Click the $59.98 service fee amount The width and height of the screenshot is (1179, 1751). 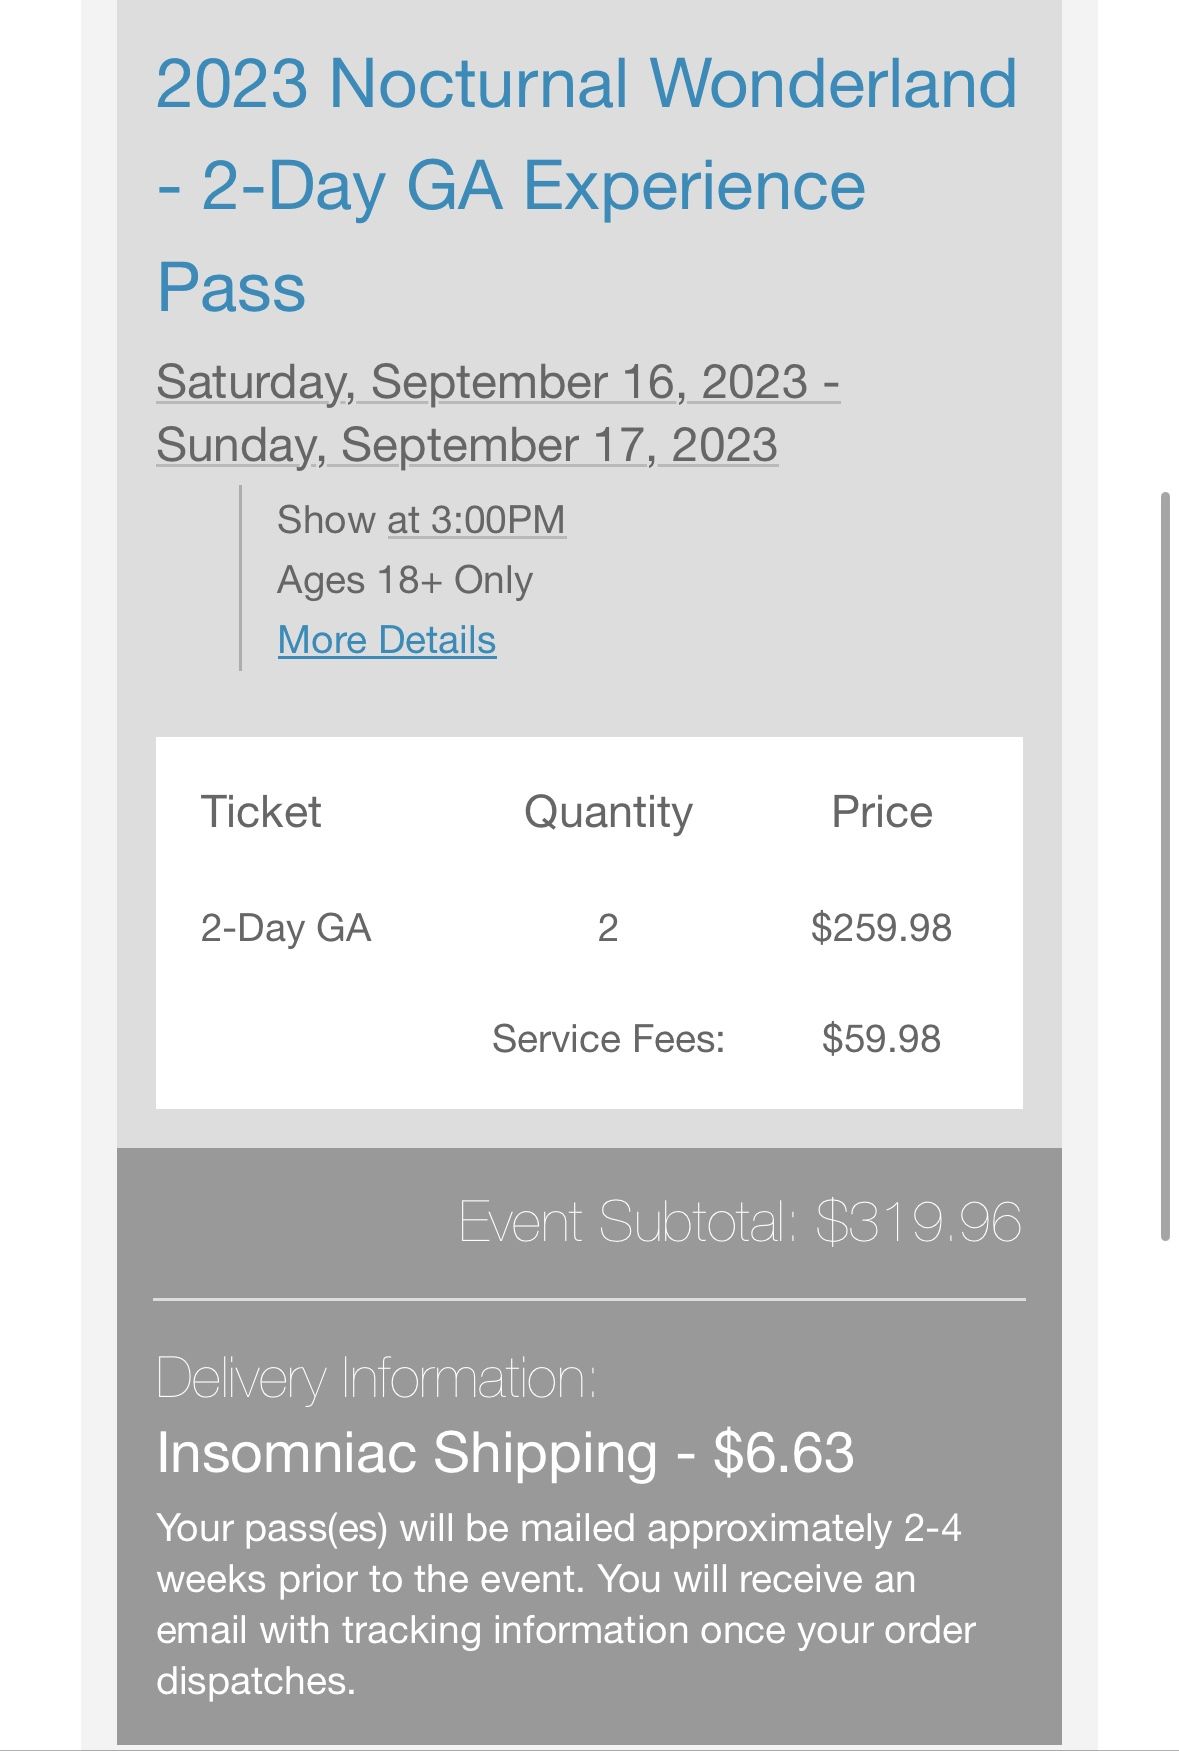881,1039
